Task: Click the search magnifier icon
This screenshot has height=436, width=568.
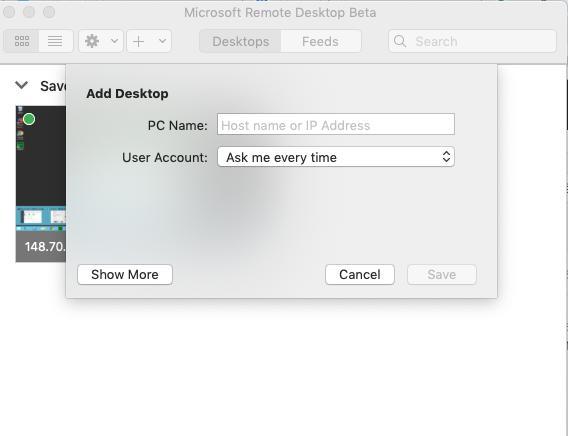Action: tap(400, 41)
